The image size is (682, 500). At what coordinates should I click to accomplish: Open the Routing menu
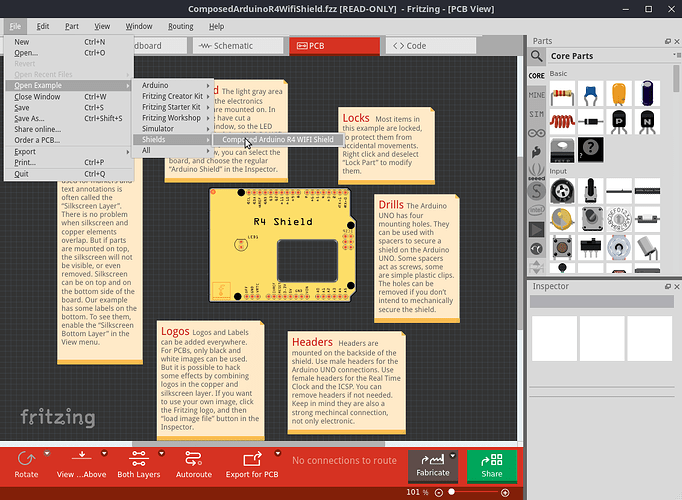click(x=181, y=27)
